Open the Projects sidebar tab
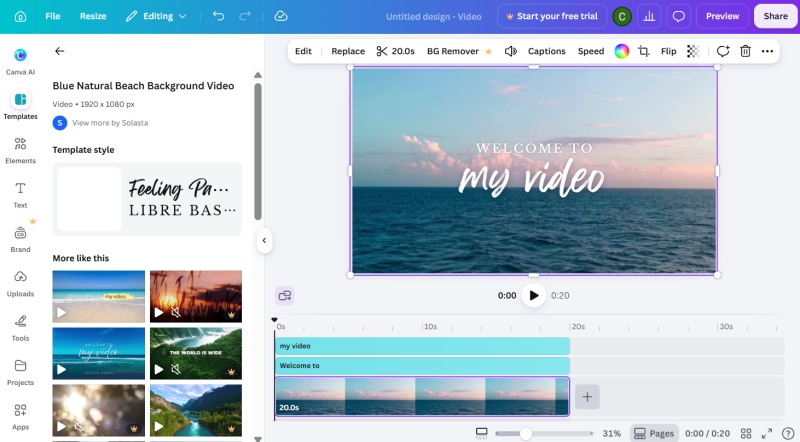 [x=20, y=372]
